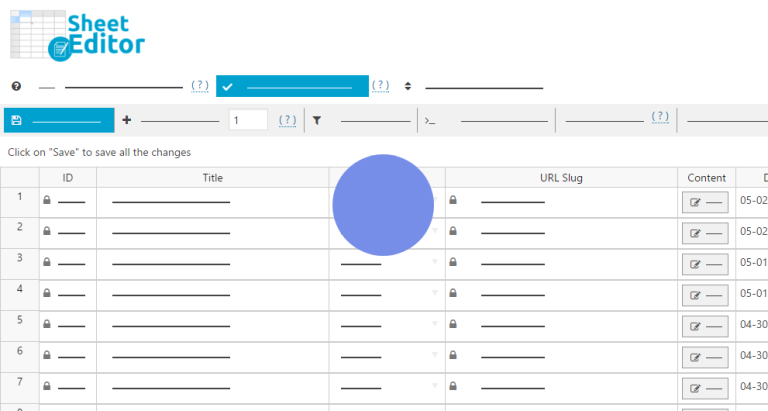The width and height of the screenshot is (768, 411).
Task: Click the lock icon in row 3 ID cell
Action: [47, 262]
